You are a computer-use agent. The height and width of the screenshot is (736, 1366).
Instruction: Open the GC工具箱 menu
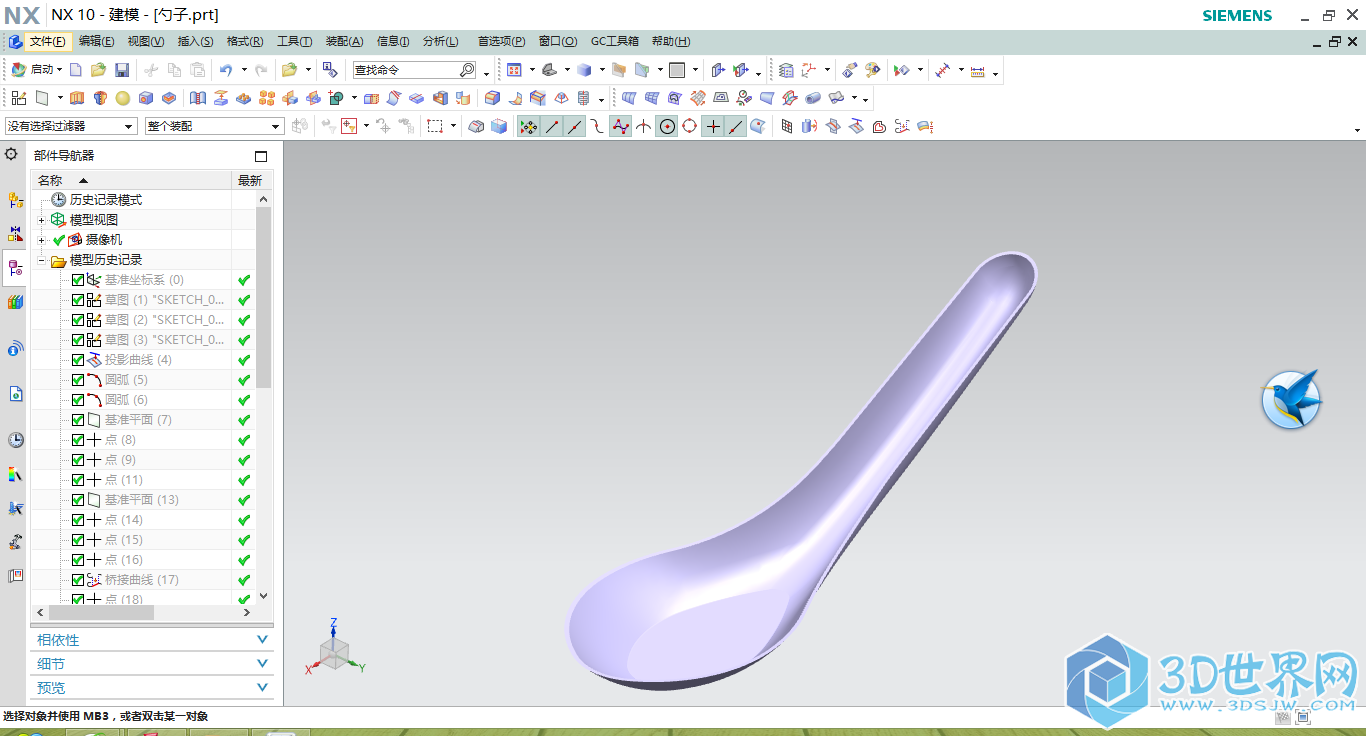[614, 41]
